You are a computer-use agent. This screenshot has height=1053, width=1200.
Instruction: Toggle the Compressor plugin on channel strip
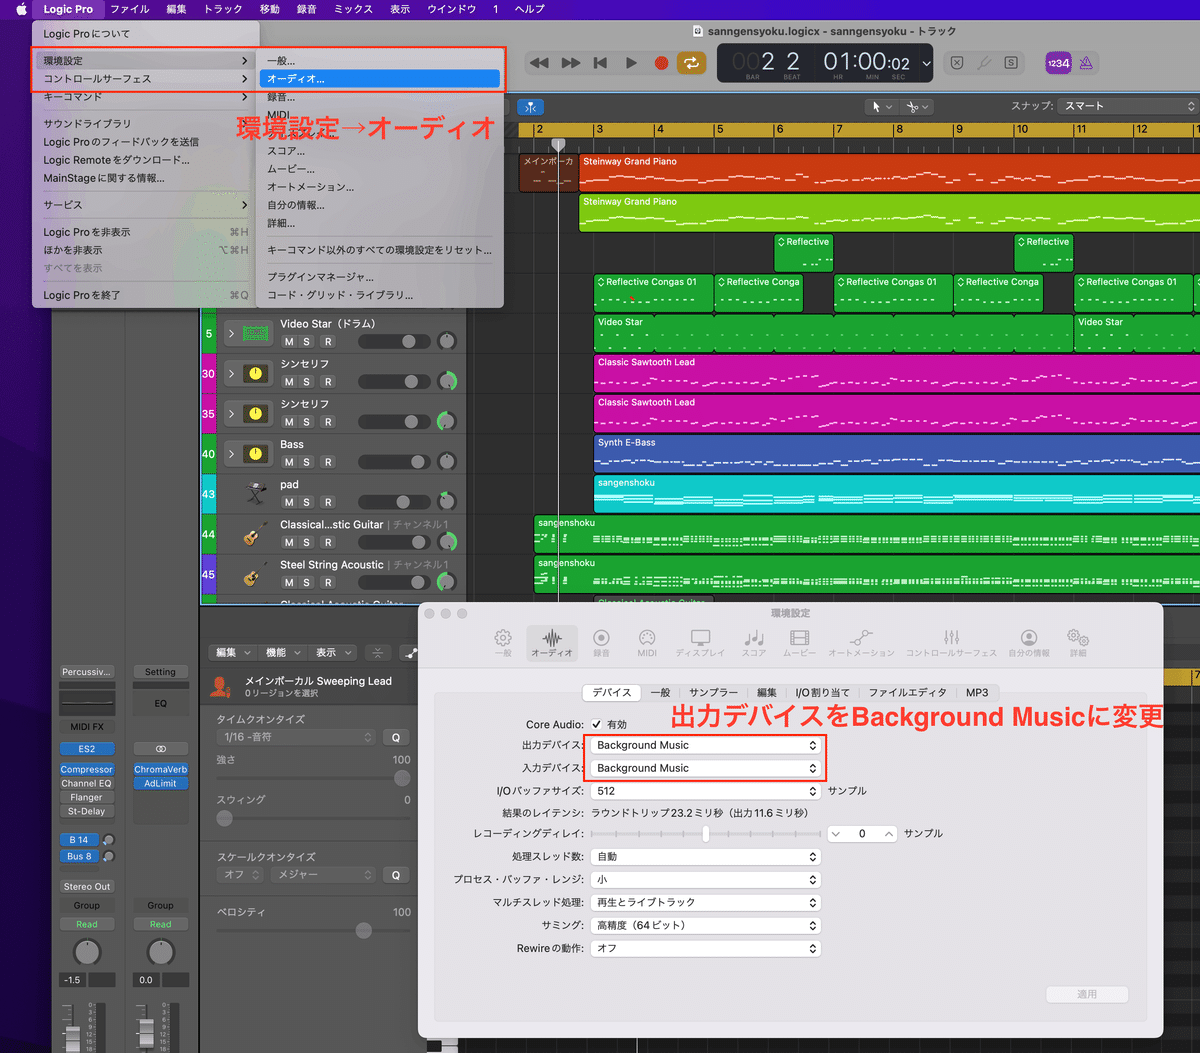tap(87, 770)
